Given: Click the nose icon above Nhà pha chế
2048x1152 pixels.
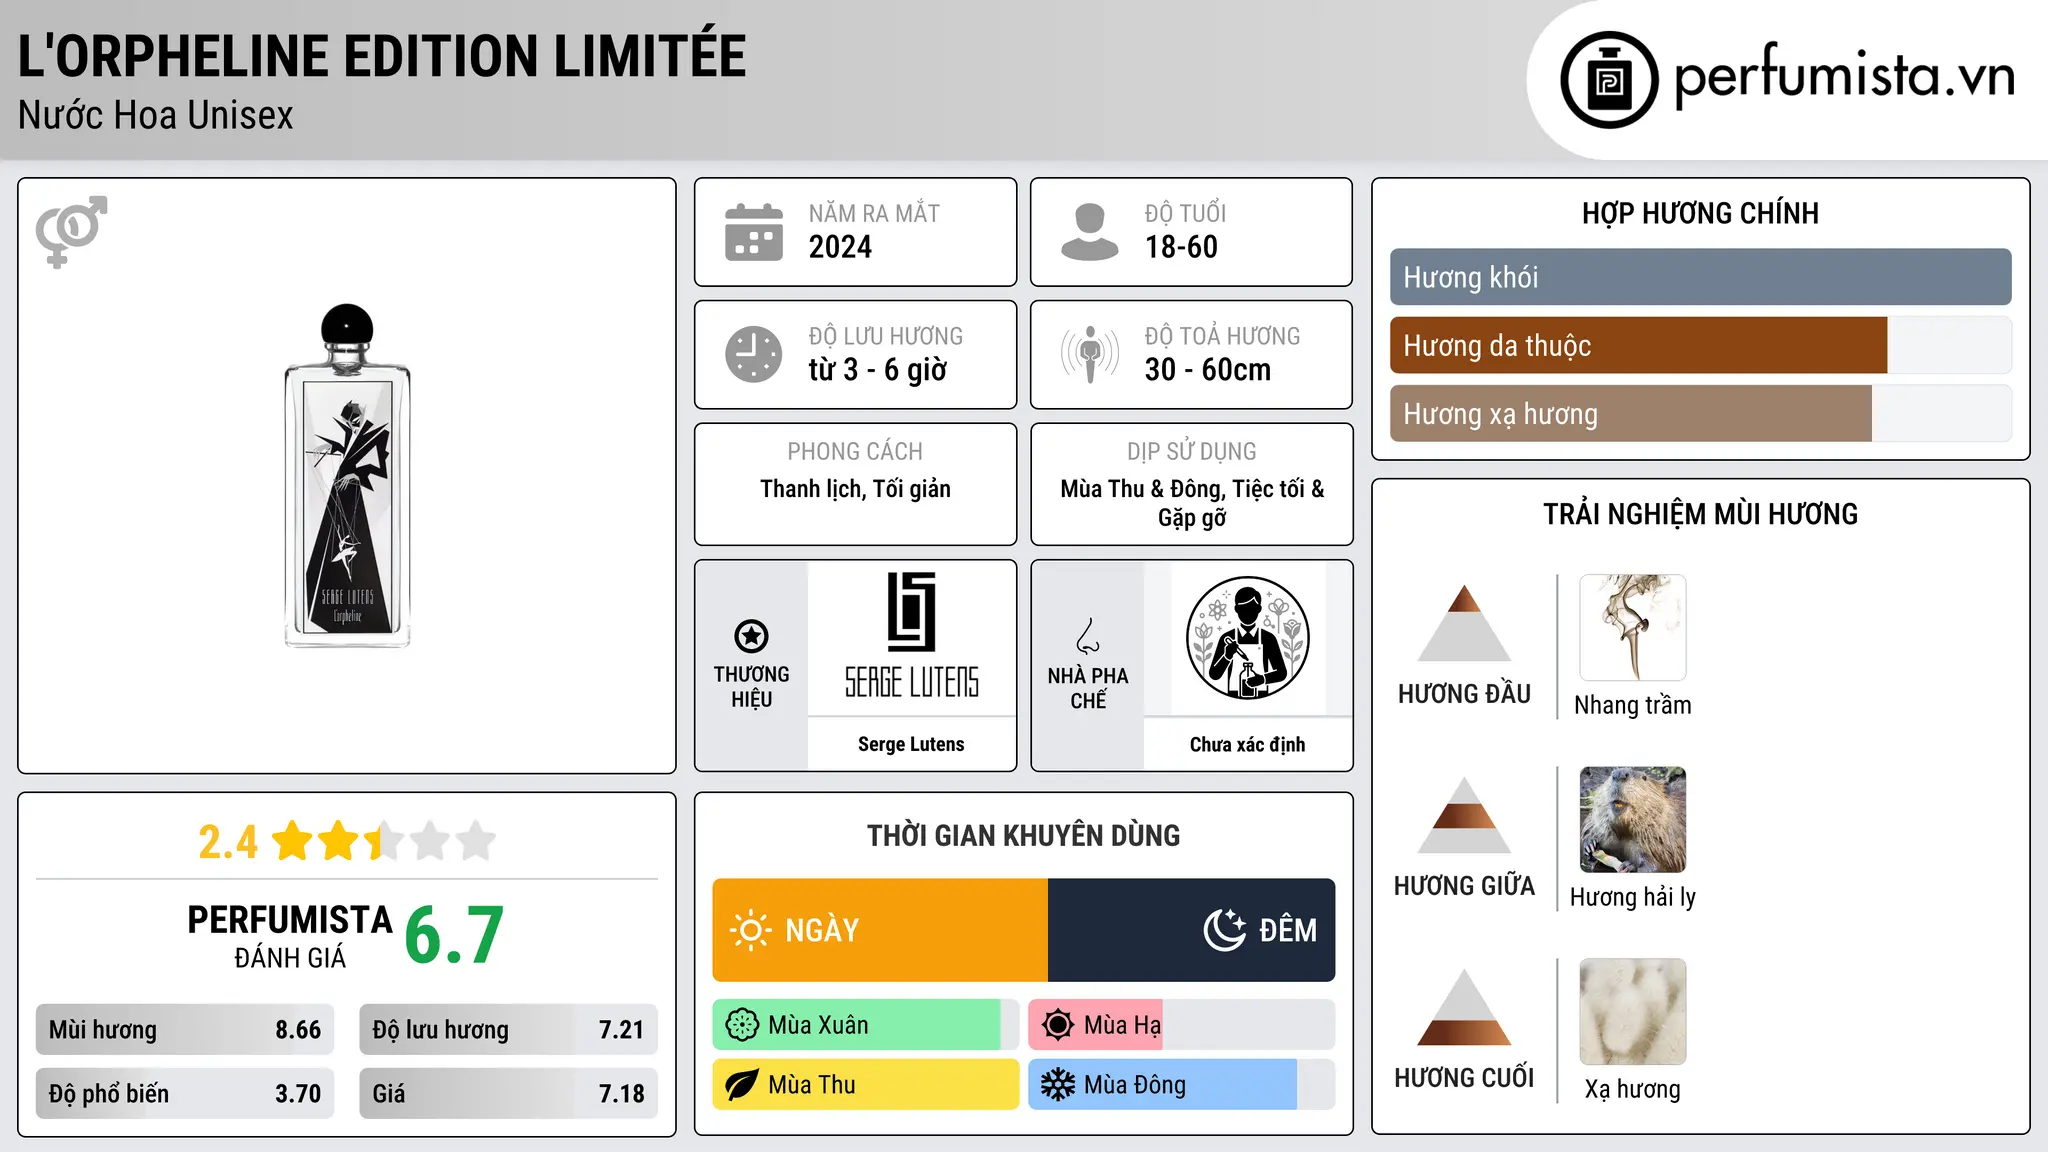Looking at the screenshot, I should [1088, 636].
